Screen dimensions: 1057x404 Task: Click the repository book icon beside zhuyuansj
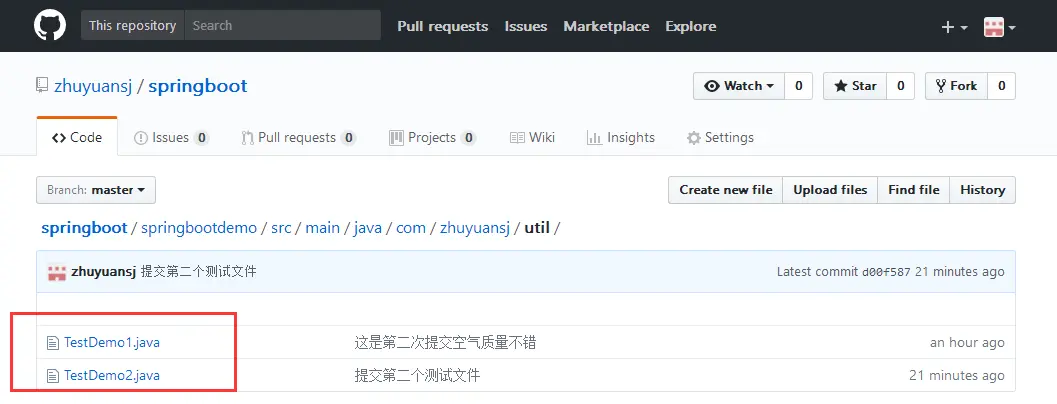click(42, 86)
